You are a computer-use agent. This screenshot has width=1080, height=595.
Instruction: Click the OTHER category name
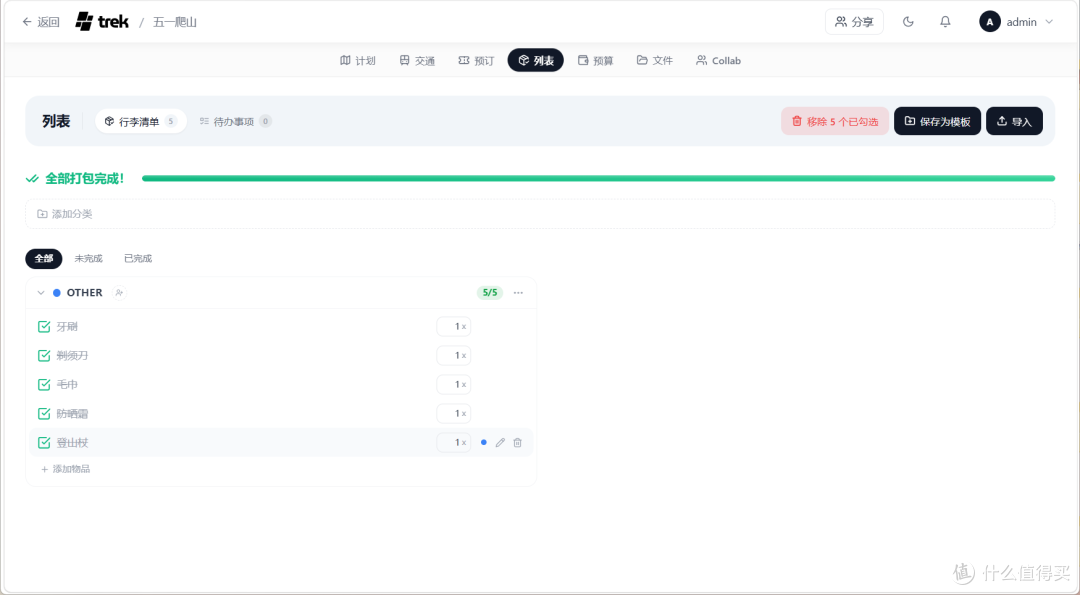[85, 293]
